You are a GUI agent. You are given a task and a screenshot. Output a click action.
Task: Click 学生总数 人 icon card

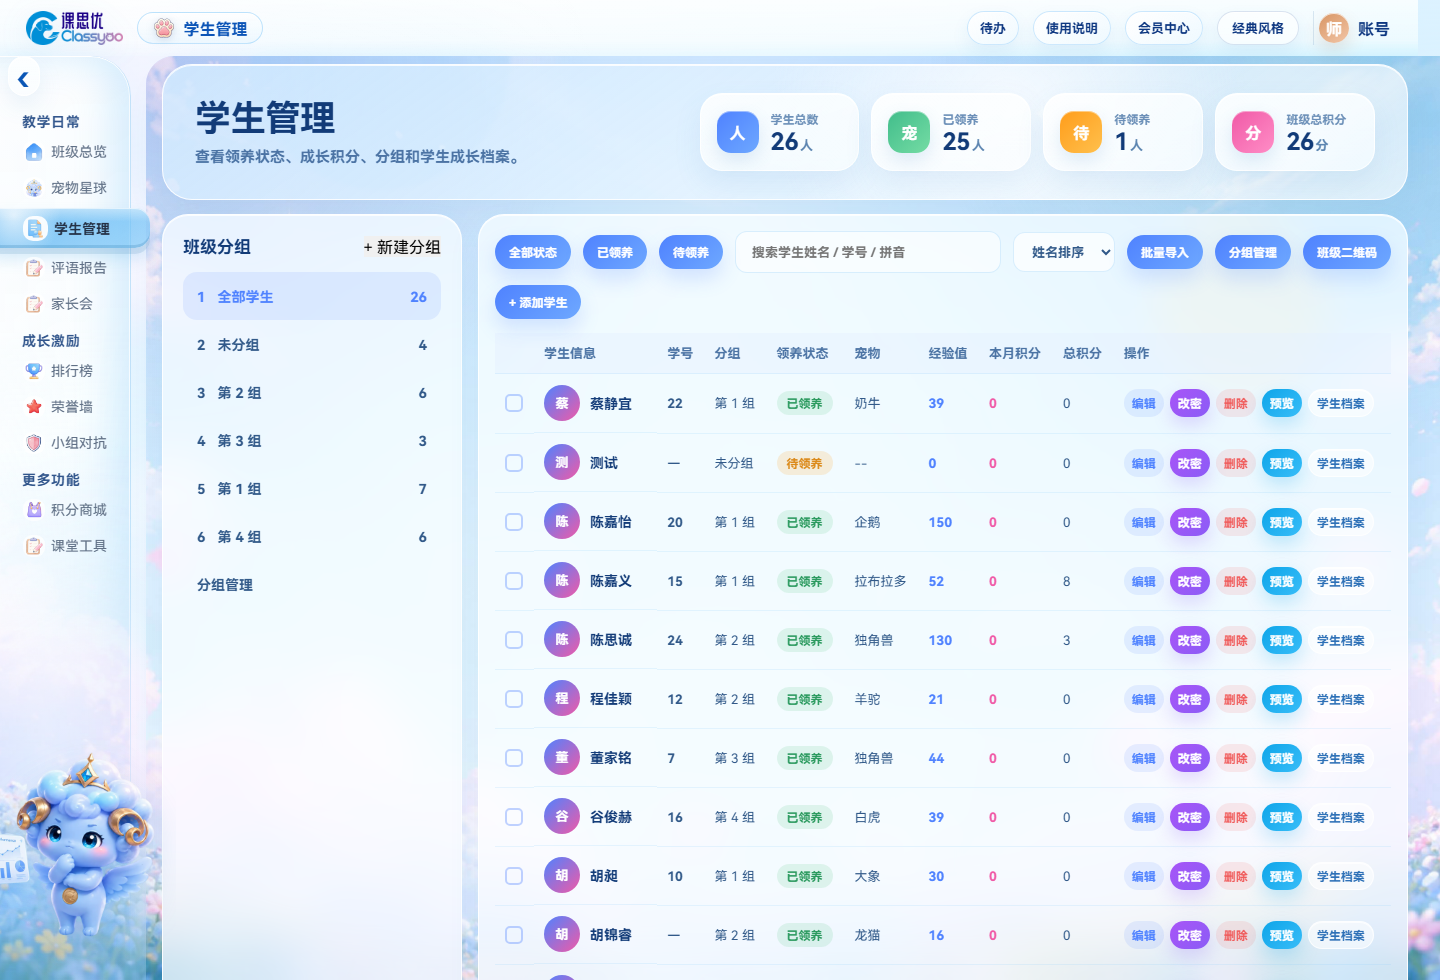tap(737, 132)
